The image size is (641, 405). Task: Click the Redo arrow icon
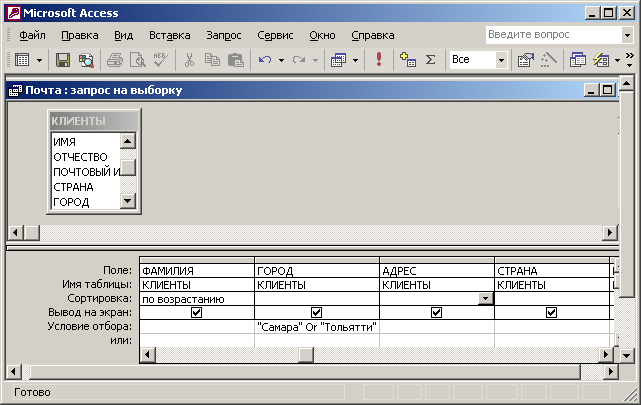pyautogui.click(x=299, y=60)
